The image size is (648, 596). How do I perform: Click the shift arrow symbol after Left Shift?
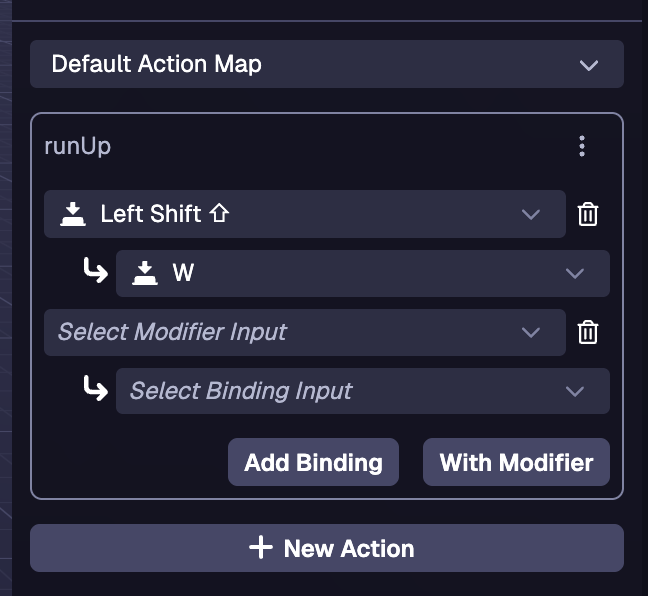click(x=219, y=214)
